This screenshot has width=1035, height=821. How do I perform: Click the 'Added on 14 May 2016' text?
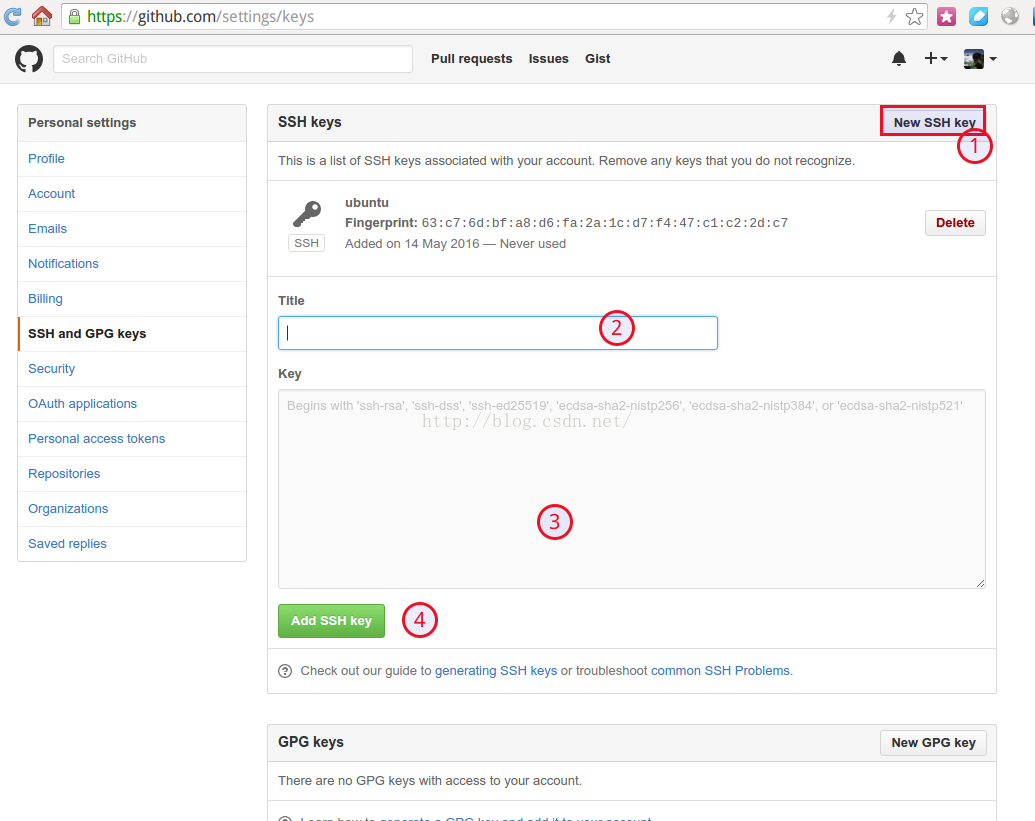(x=412, y=244)
